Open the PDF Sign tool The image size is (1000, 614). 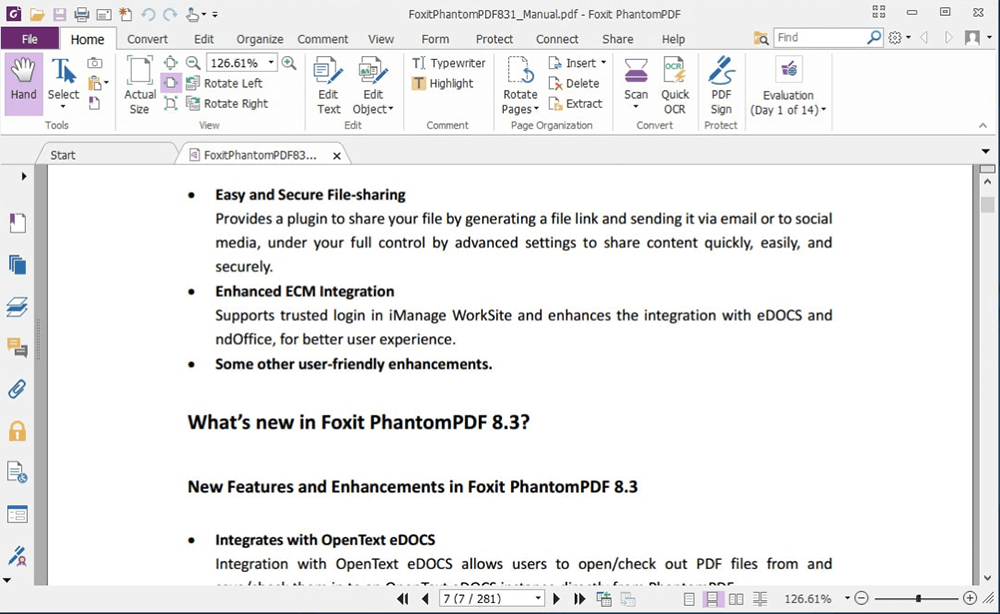tap(721, 84)
